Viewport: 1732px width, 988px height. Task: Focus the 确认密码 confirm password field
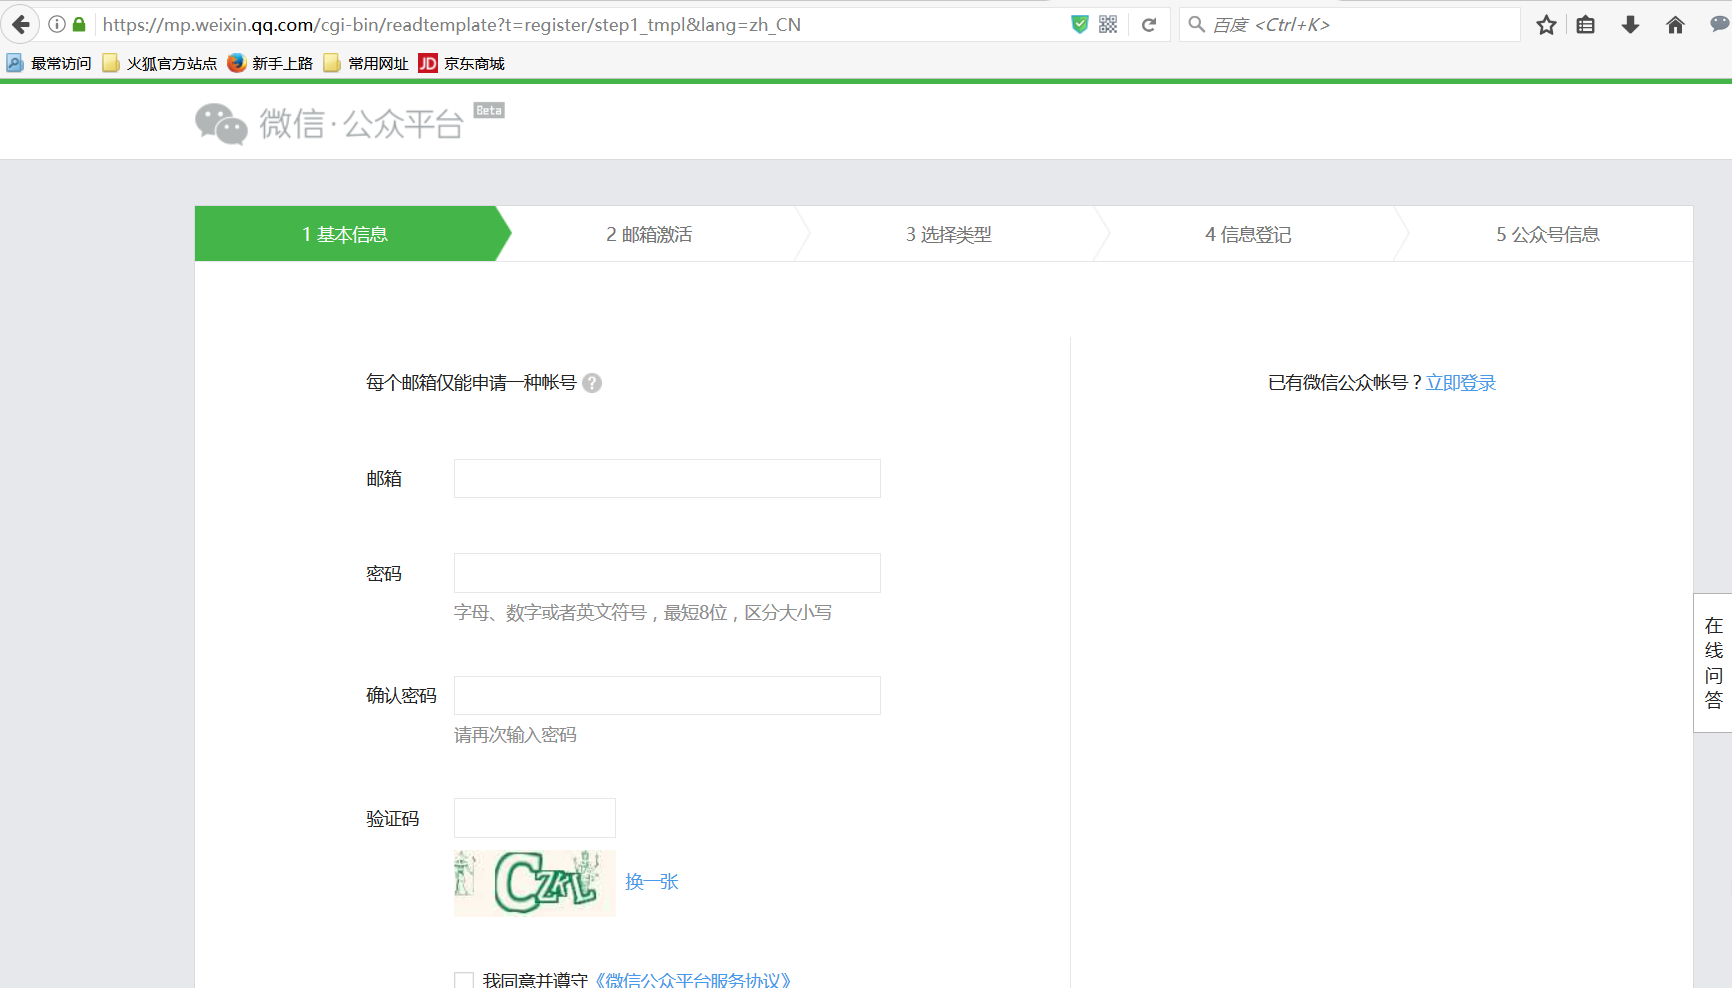667,695
